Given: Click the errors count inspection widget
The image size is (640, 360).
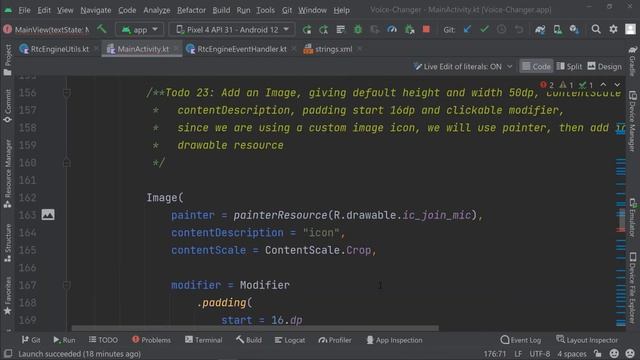Looking at the screenshot, I should [548, 85].
